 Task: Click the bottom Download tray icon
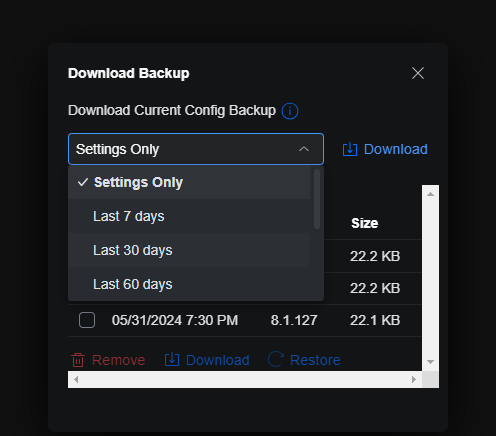tap(172, 360)
